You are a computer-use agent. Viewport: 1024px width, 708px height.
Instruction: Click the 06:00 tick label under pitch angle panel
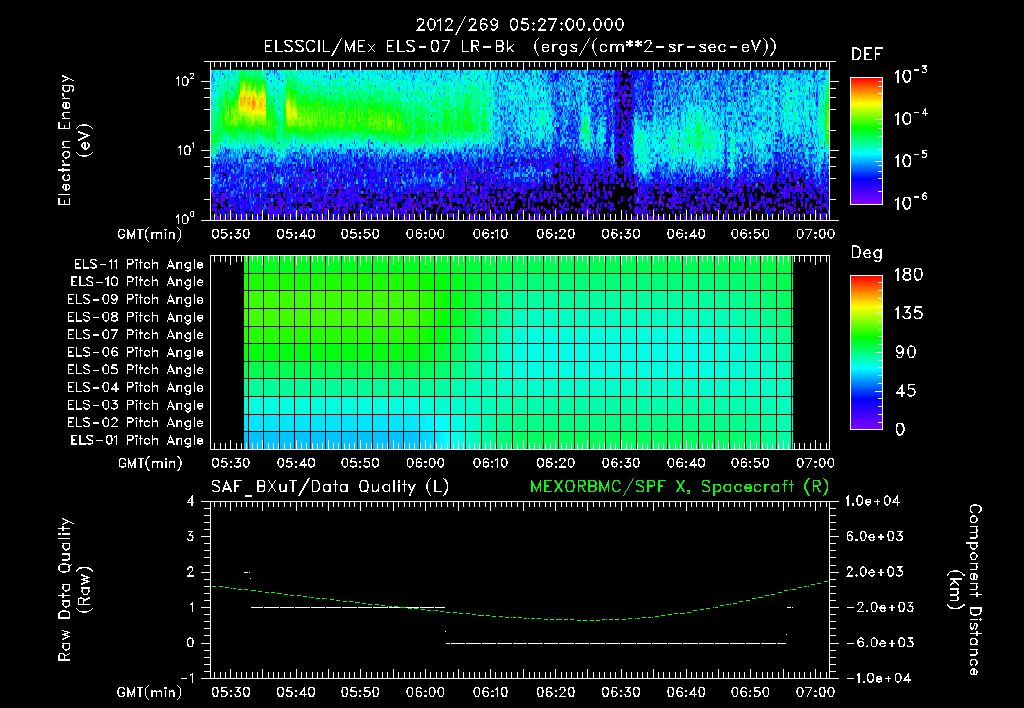(x=425, y=463)
